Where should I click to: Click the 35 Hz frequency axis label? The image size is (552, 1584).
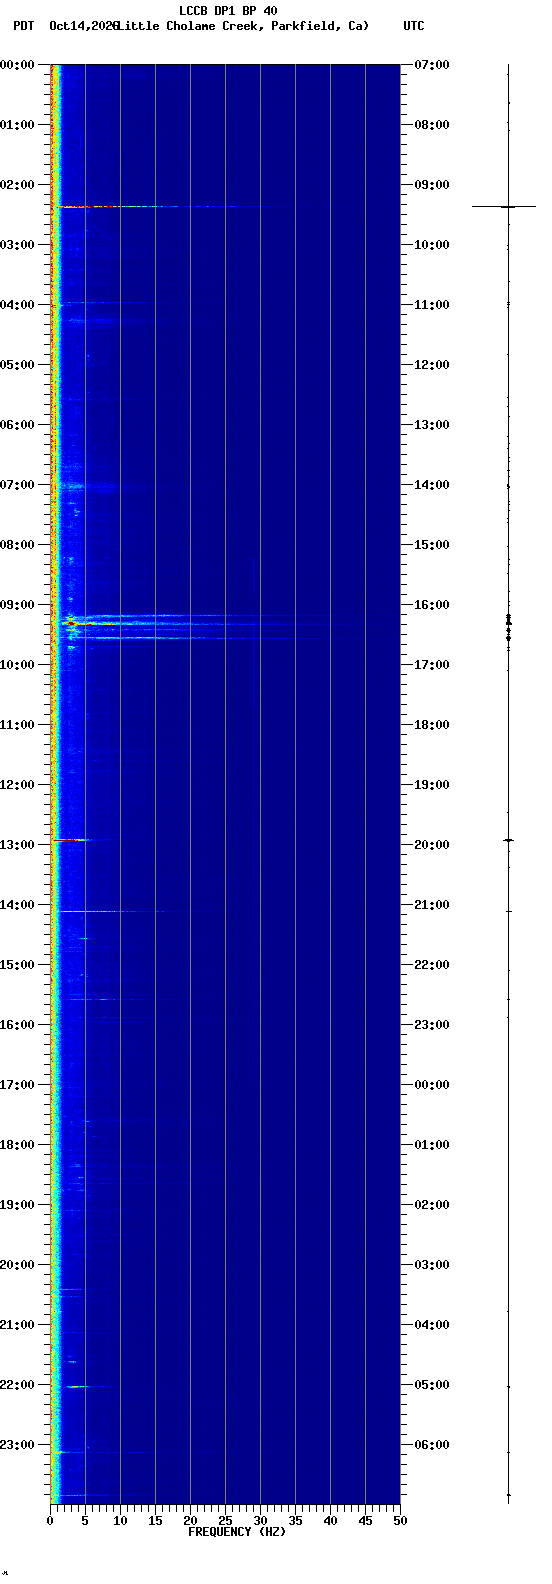click(x=295, y=1521)
